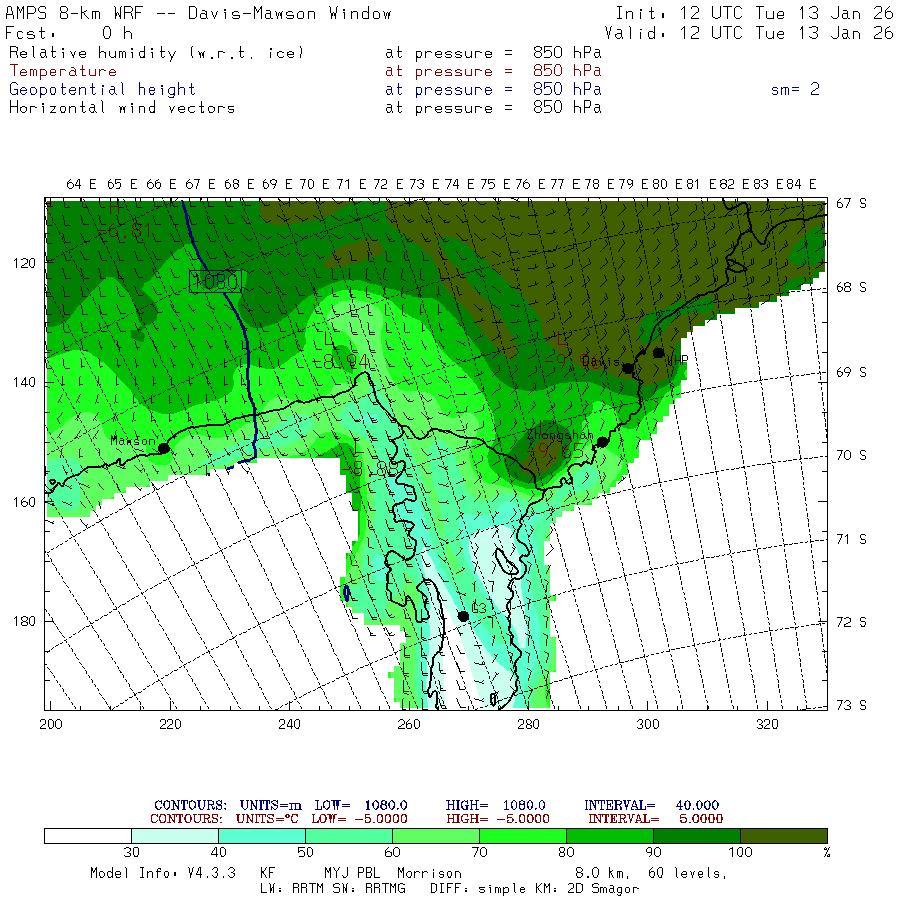Click the blue 'at pressure = 850 hPa' text
Viewport: 900px width, 900px height.
(x=493, y=90)
